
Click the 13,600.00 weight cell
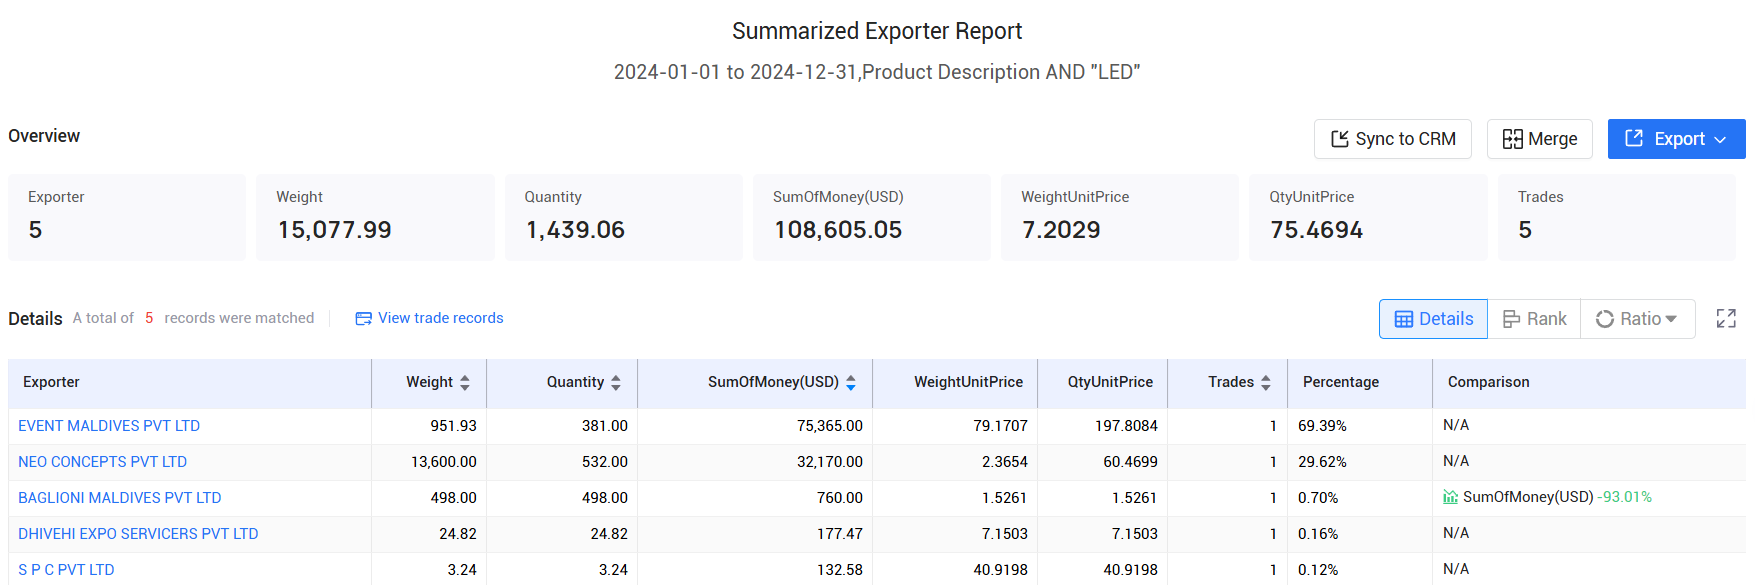point(429,462)
